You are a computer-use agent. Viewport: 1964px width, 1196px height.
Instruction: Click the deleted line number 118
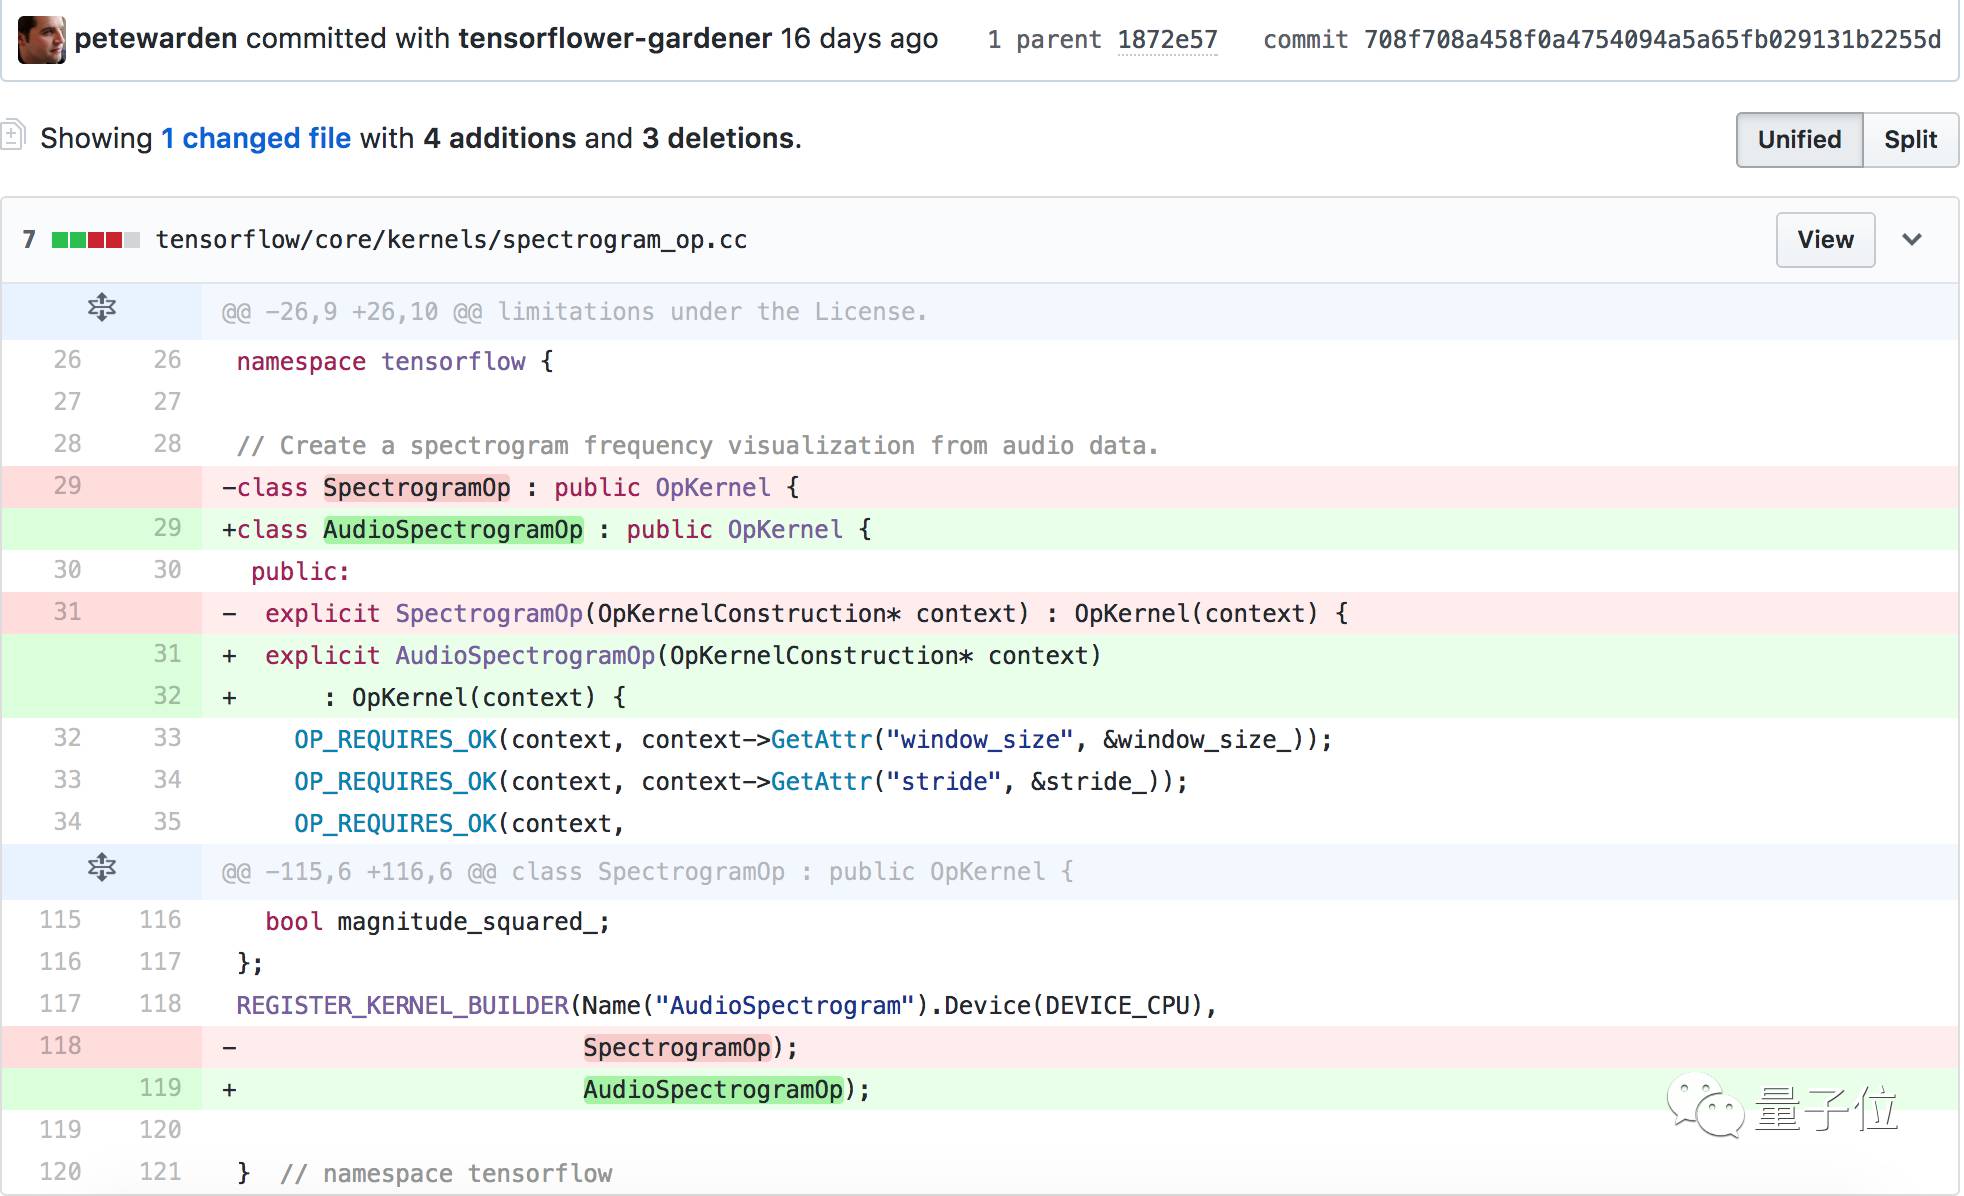[x=60, y=1046]
